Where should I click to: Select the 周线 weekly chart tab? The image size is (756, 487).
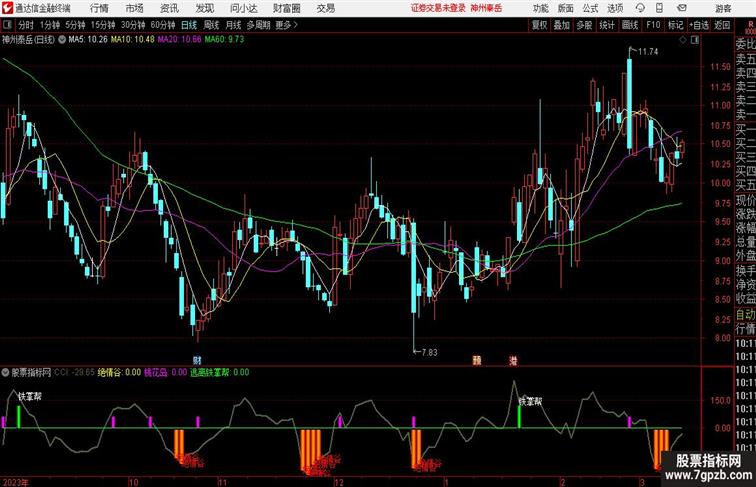(211, 25)
